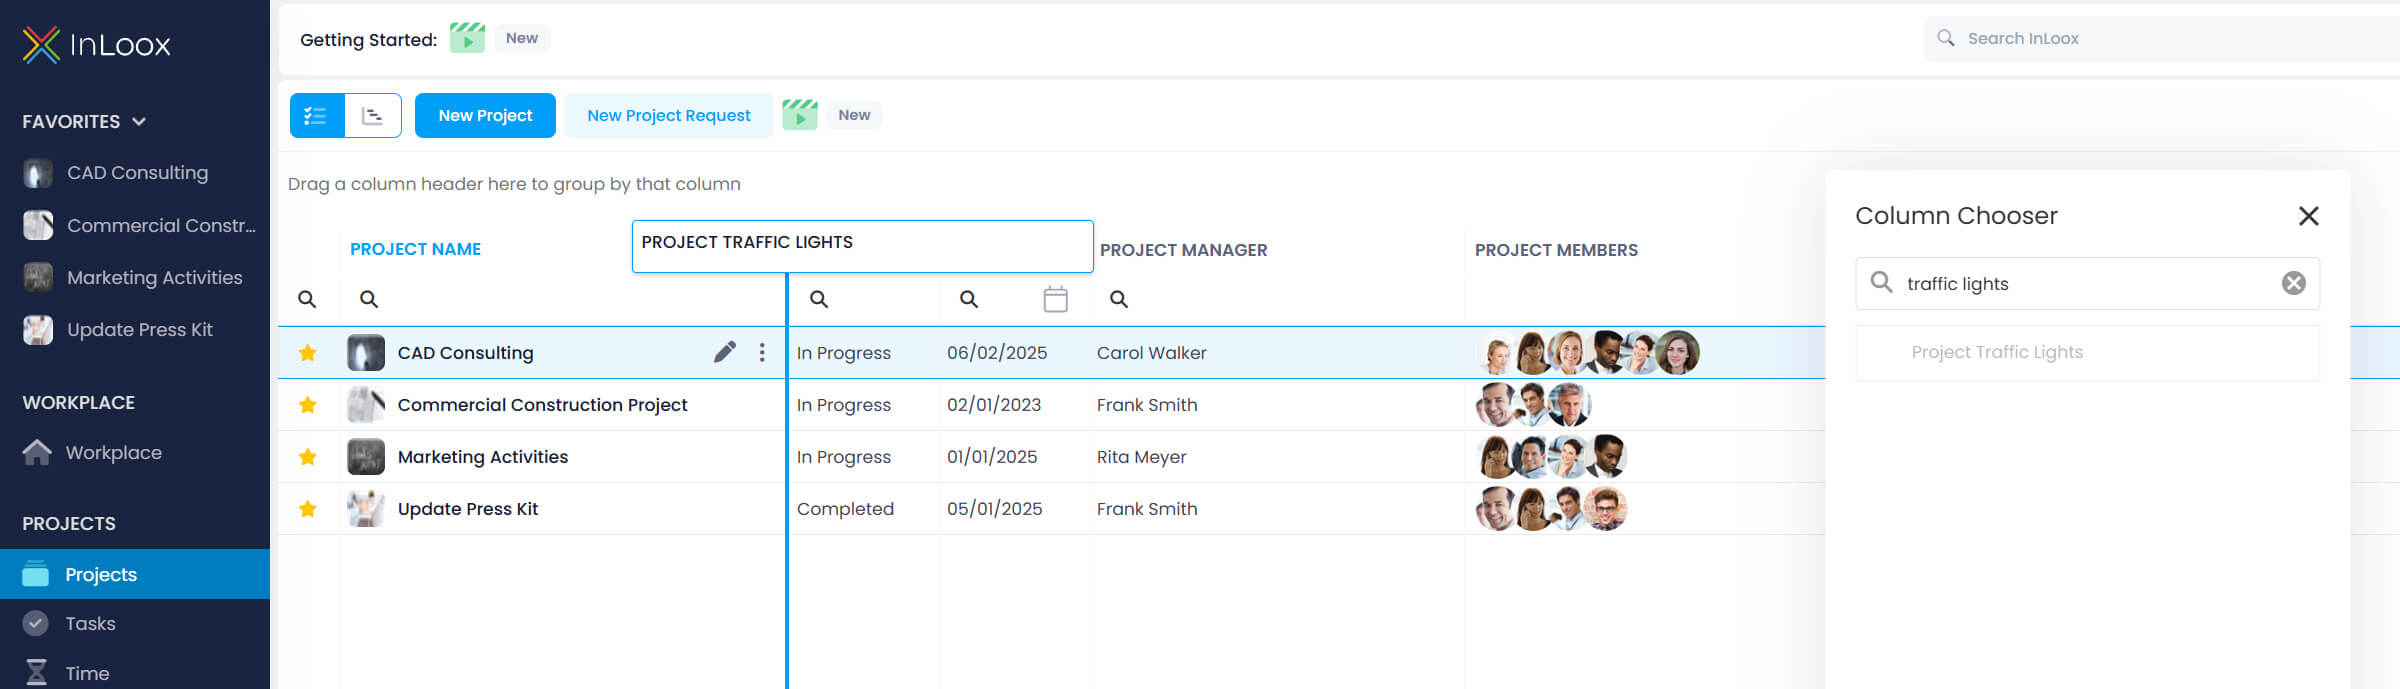Image resolution: width=2400 pixels, height=689 pixels.
Task: Open the CAD Consulting project name
Action: (x=465, y=353)
